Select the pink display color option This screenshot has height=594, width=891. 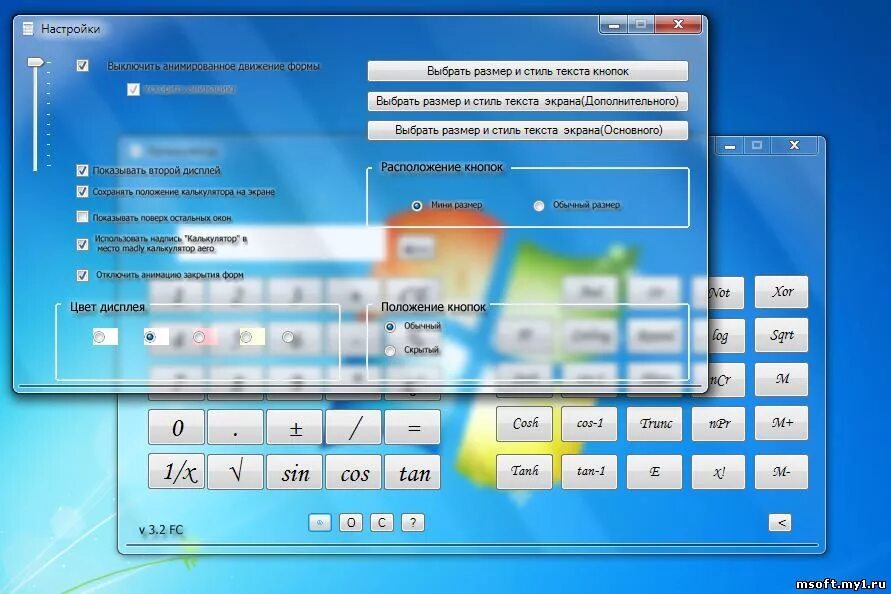pyautogui.click(x=199, y=337)
